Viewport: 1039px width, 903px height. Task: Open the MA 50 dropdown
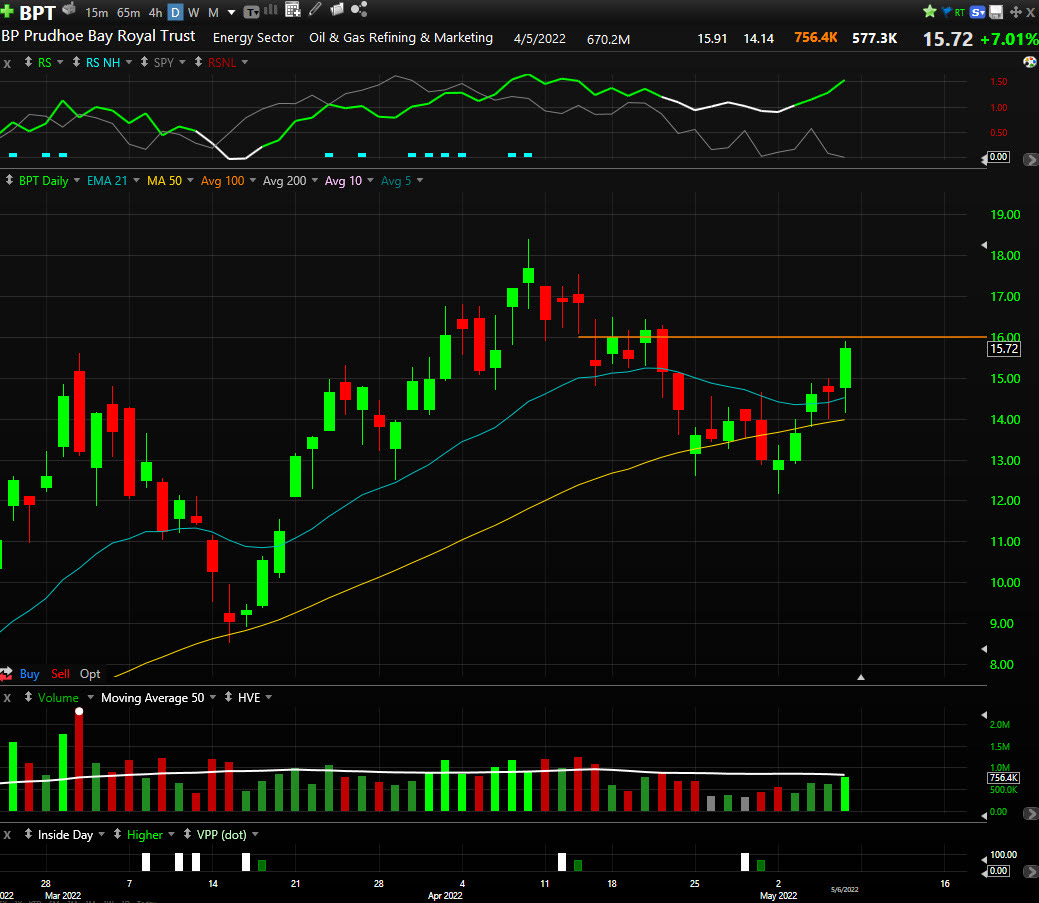(190, 180)
